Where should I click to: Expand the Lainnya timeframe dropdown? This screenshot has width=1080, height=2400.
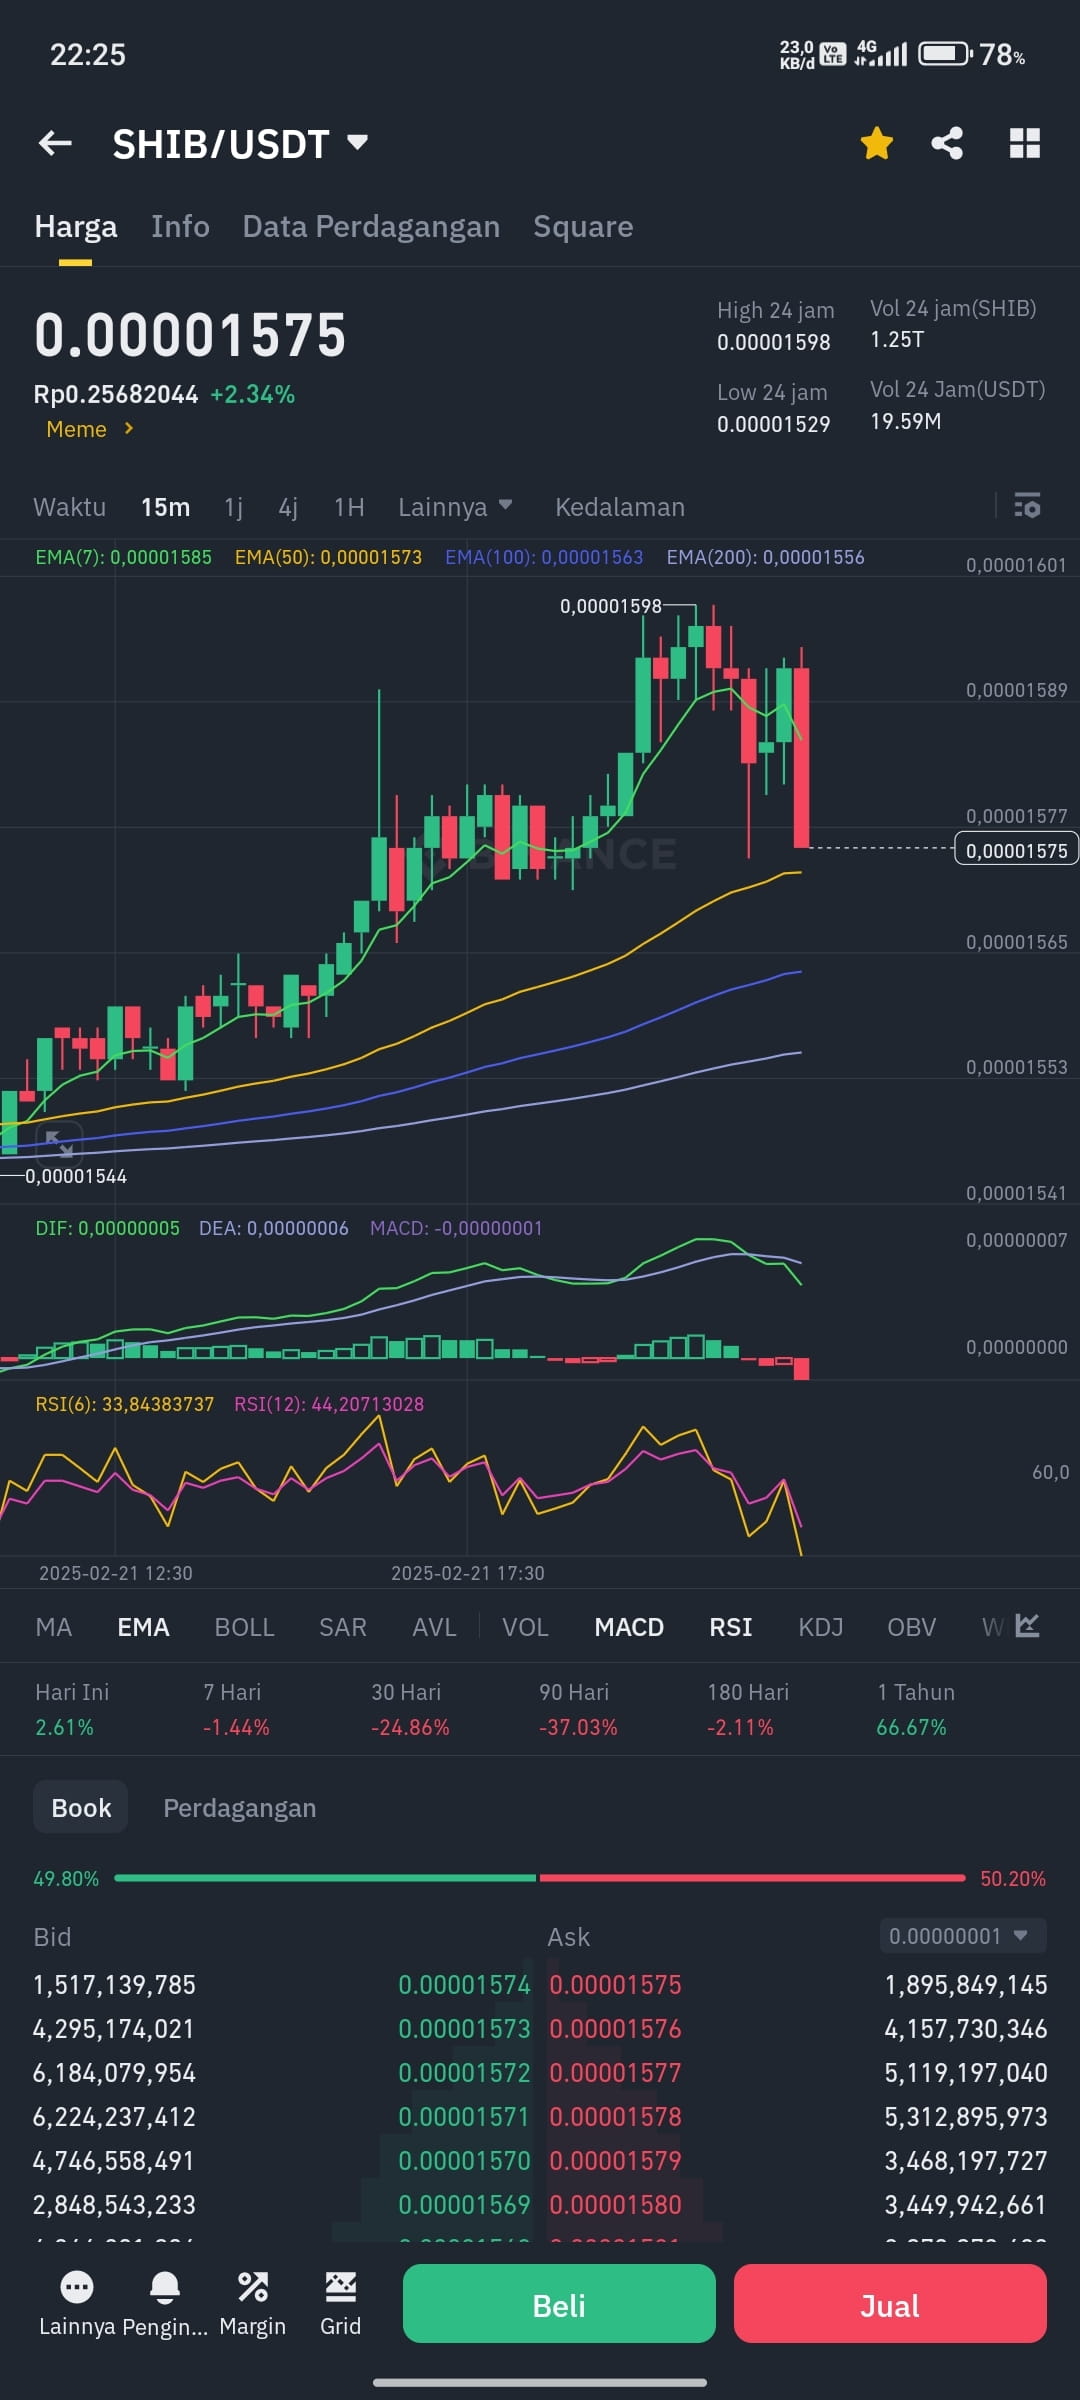click(455, 507)
